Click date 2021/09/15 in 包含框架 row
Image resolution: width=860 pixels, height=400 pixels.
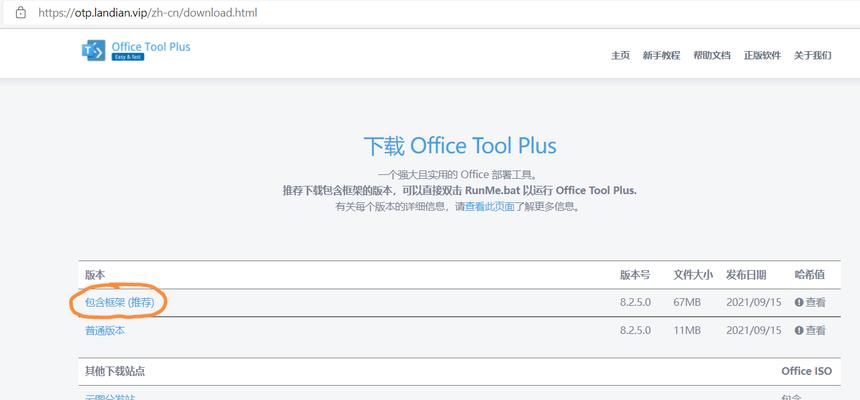tap(754, 302)
